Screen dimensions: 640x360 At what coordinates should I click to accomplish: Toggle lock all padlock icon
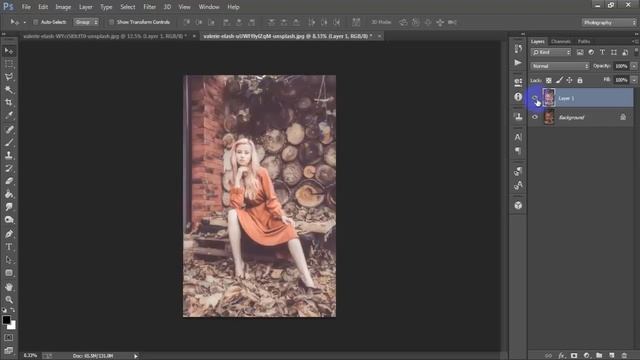580,80
